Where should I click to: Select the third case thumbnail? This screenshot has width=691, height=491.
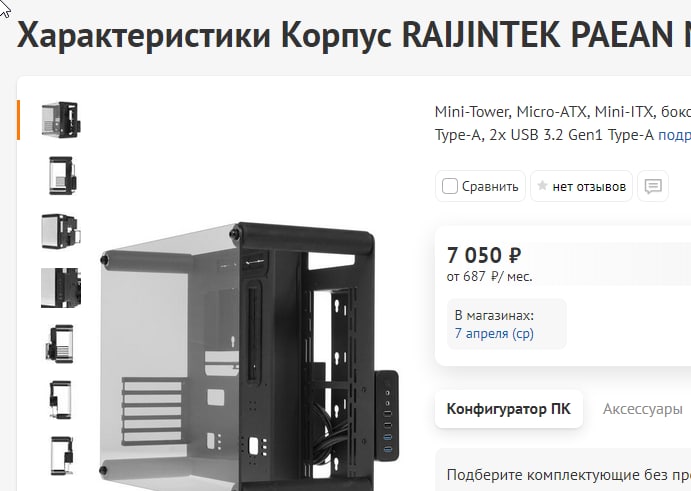pyautogui.click(x=61, y=231)
